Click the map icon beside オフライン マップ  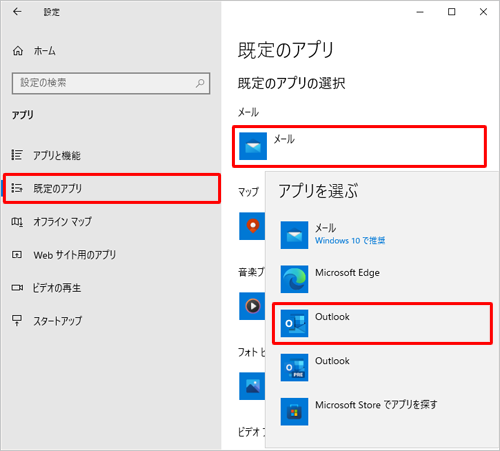coord(17,221)
